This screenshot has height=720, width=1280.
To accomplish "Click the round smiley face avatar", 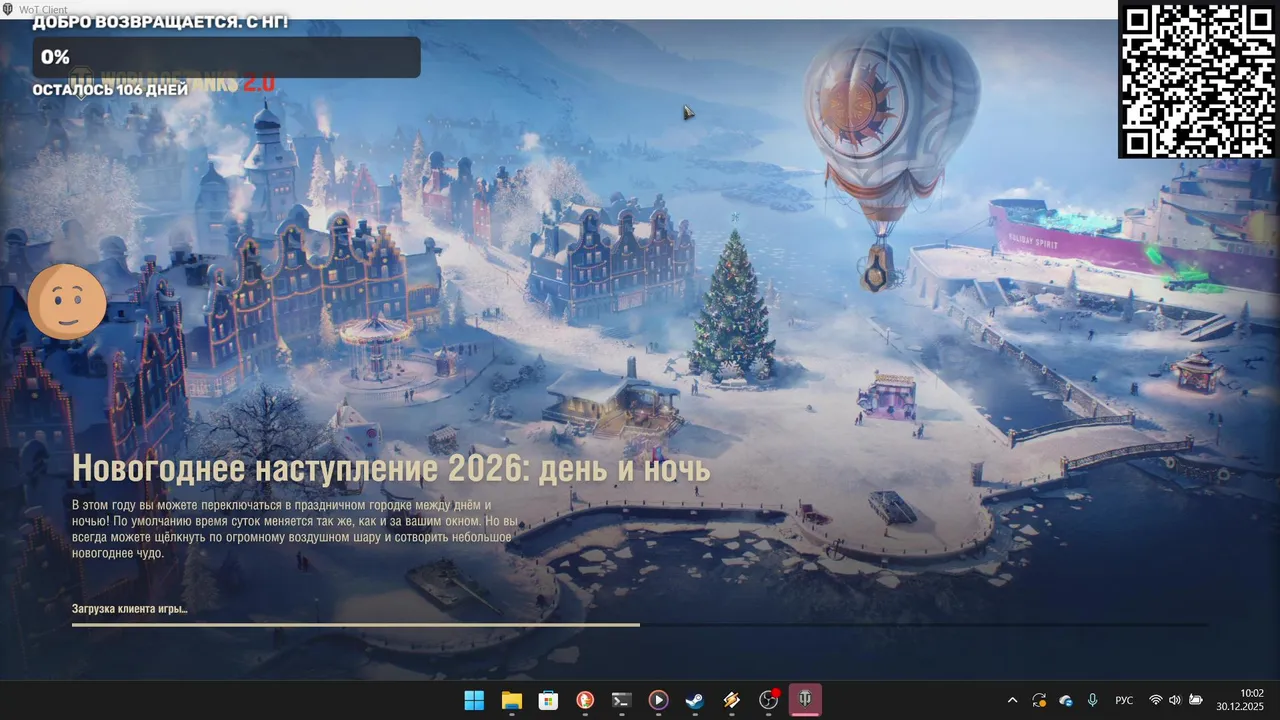I will 67,300.
